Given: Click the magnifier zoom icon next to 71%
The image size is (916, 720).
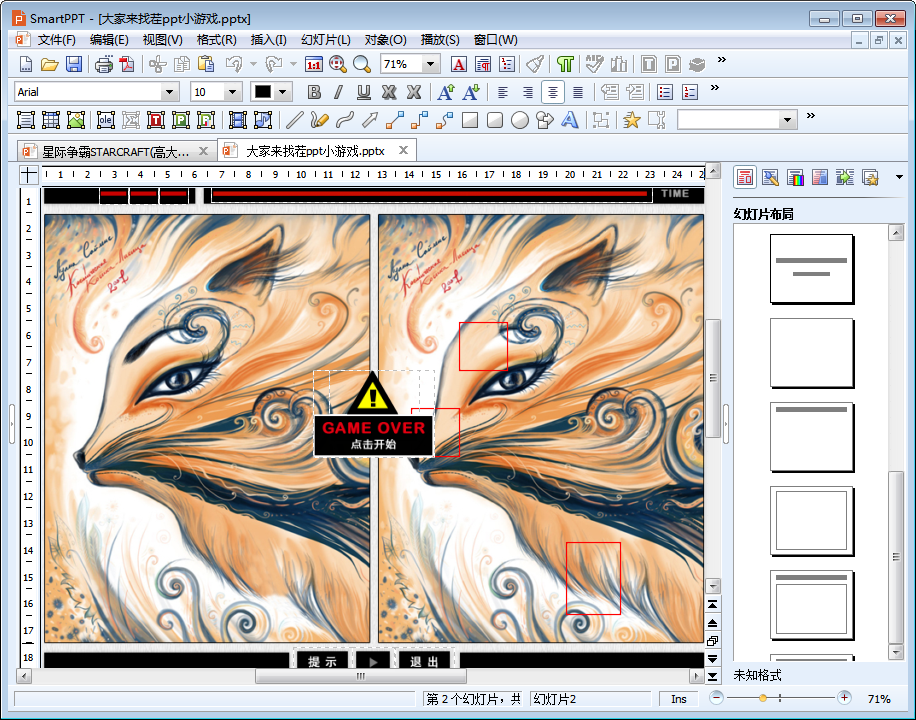Looking at the screenshot, I should coord(362,64).
